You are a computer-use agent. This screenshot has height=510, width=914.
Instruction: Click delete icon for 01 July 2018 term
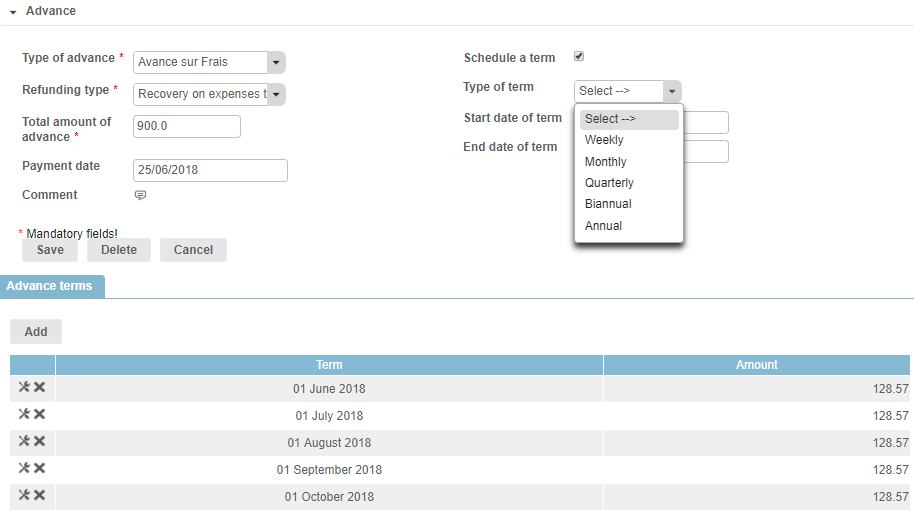40,414
